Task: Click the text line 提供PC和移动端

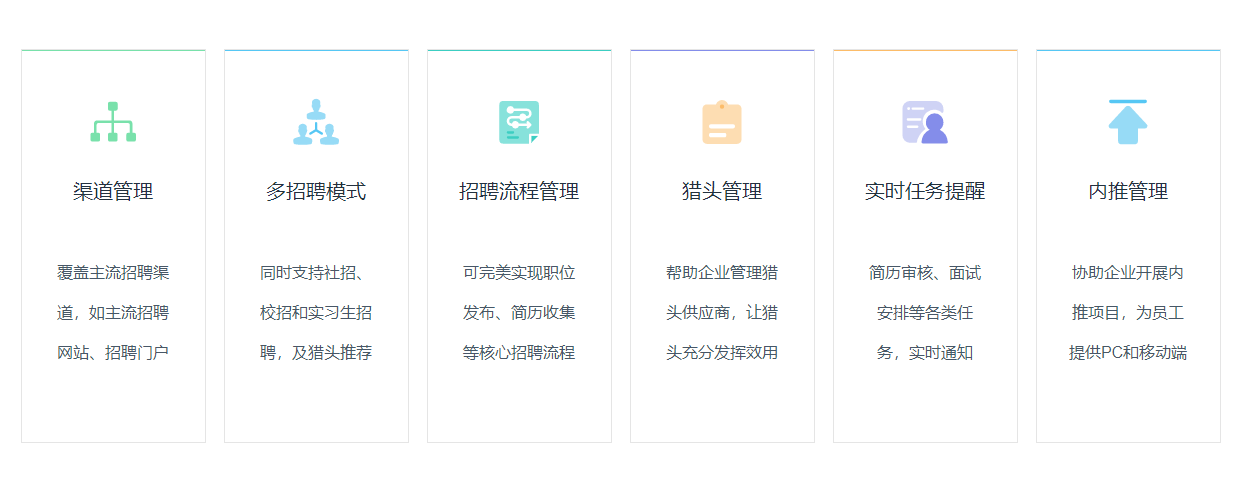Action: pyautogui.click(x=1128, y=353)
